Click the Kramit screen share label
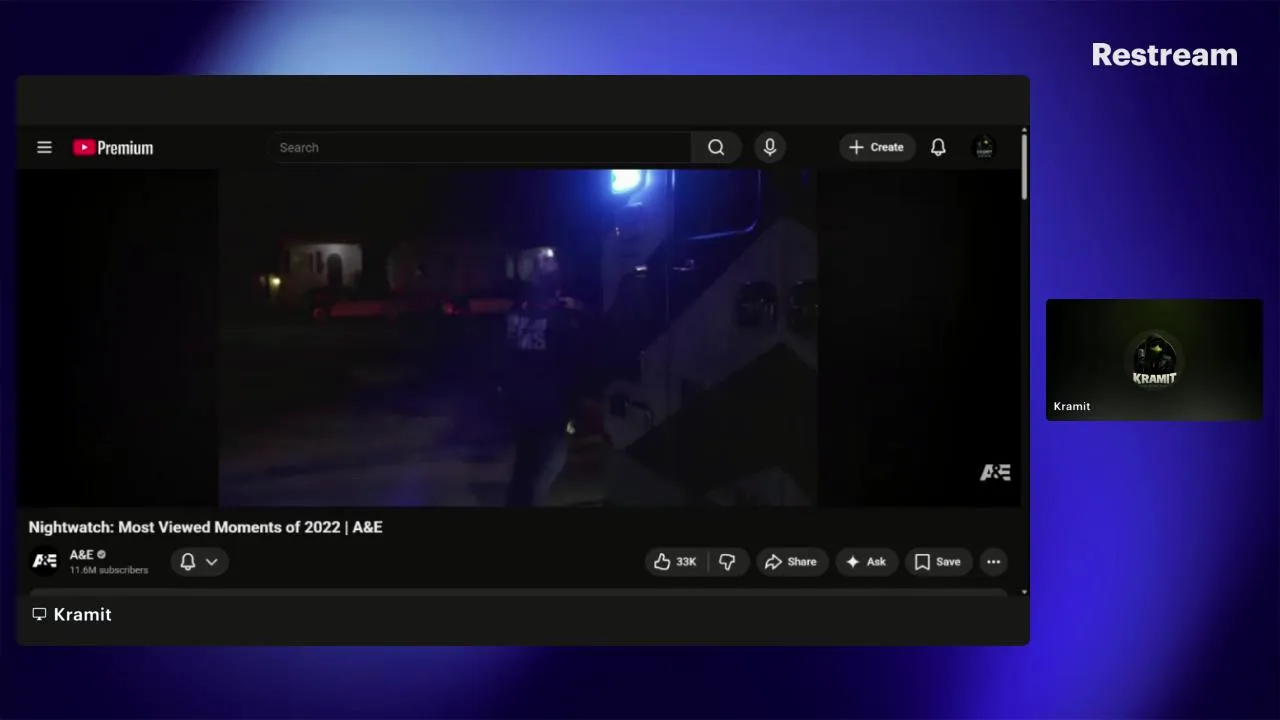 click(72, 614)
